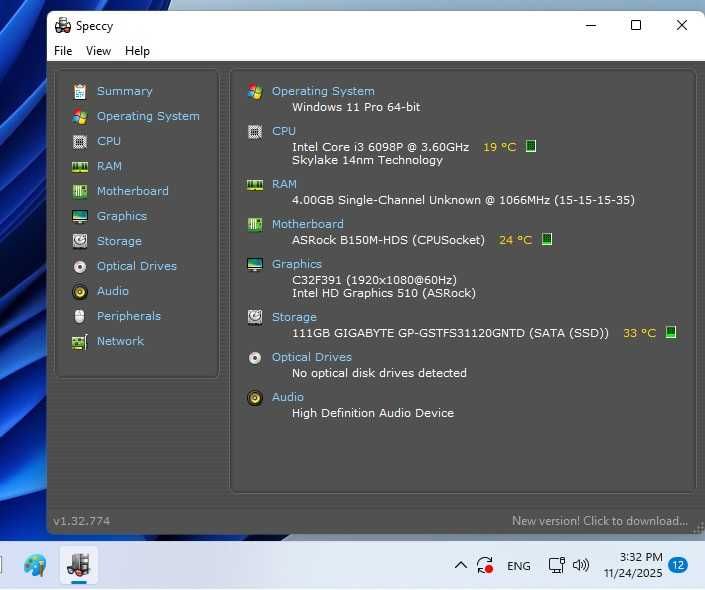Click the Graphics icon in the summary panel
This screenshot has height=590, width=705.
pyautogui.click(x=255, y=264)
